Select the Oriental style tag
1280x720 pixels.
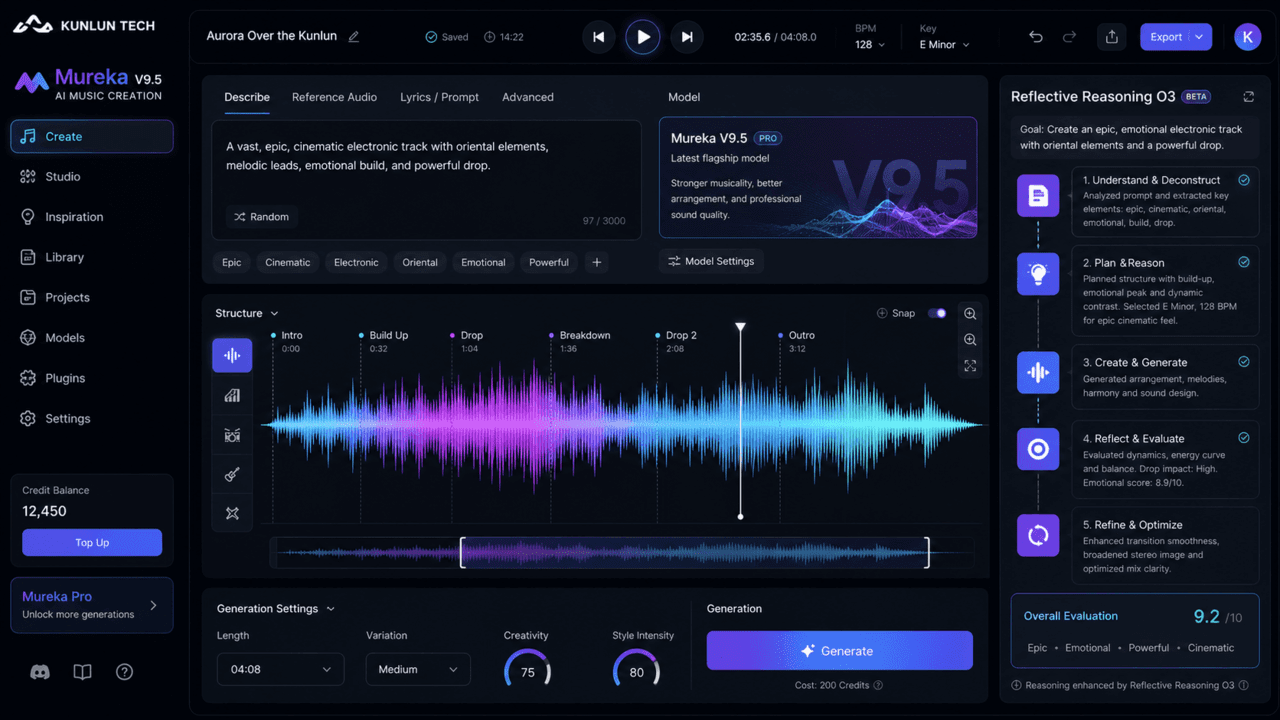[420, 262]
